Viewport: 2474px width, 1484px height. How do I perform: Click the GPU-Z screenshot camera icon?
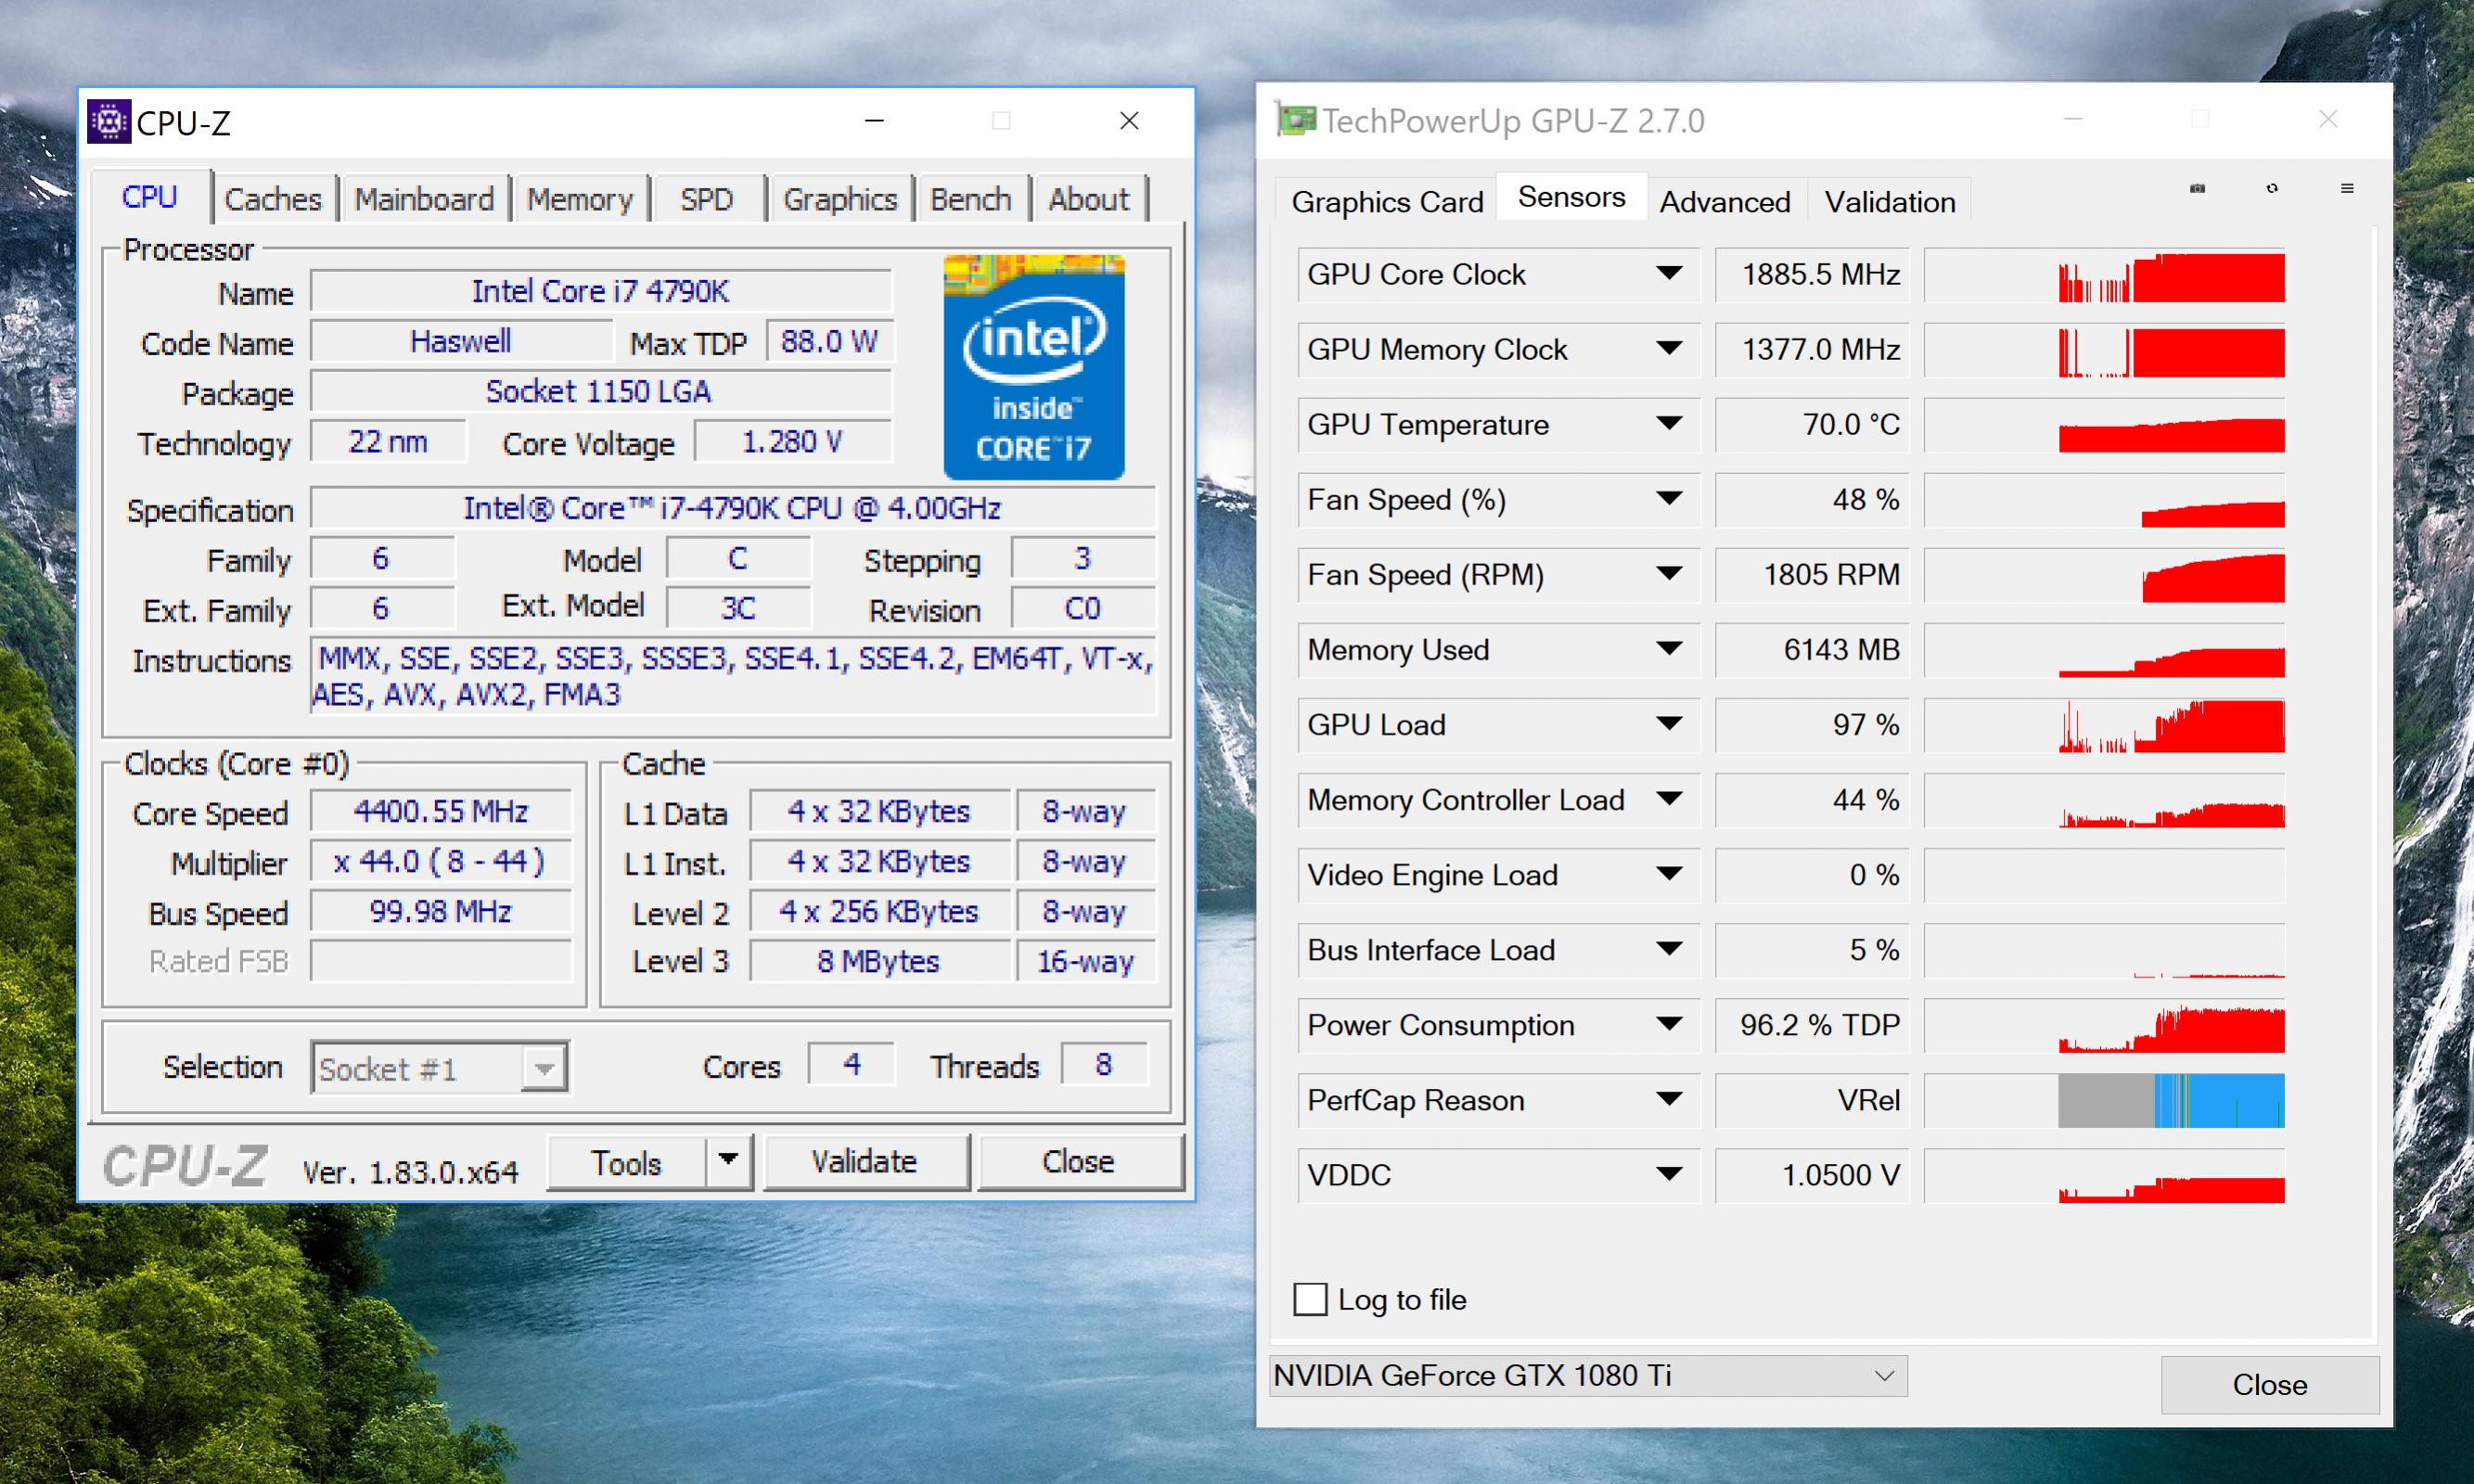[x=2197, y=188]
